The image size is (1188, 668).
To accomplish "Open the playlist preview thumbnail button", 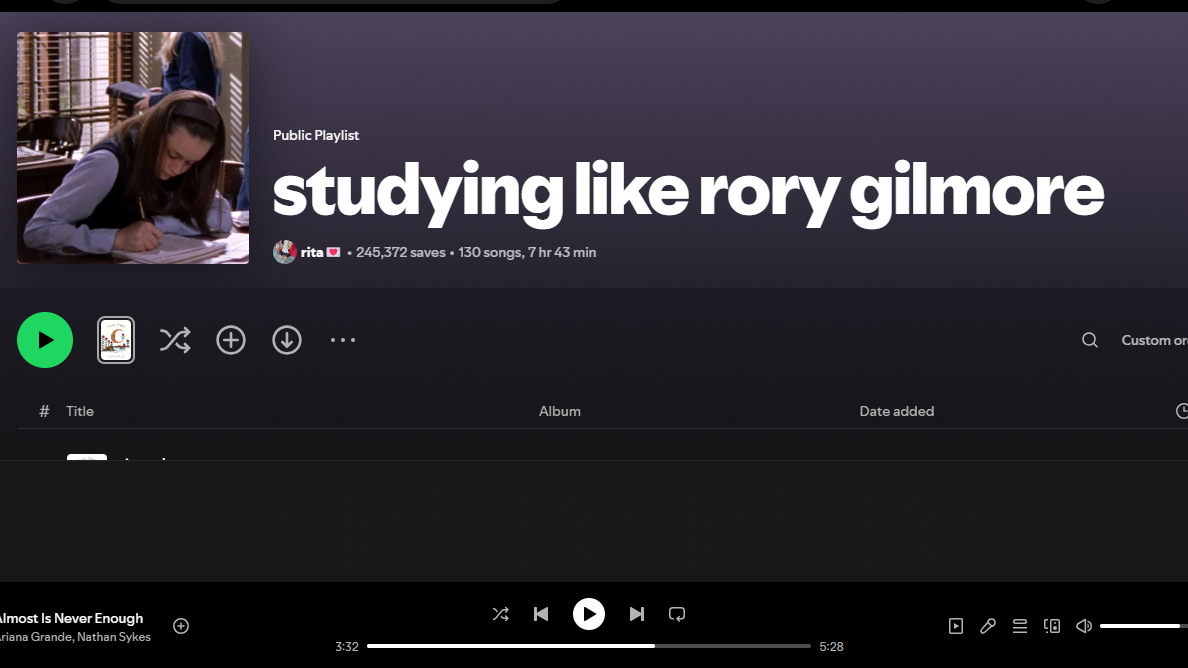I will click(x=116, y=340).
